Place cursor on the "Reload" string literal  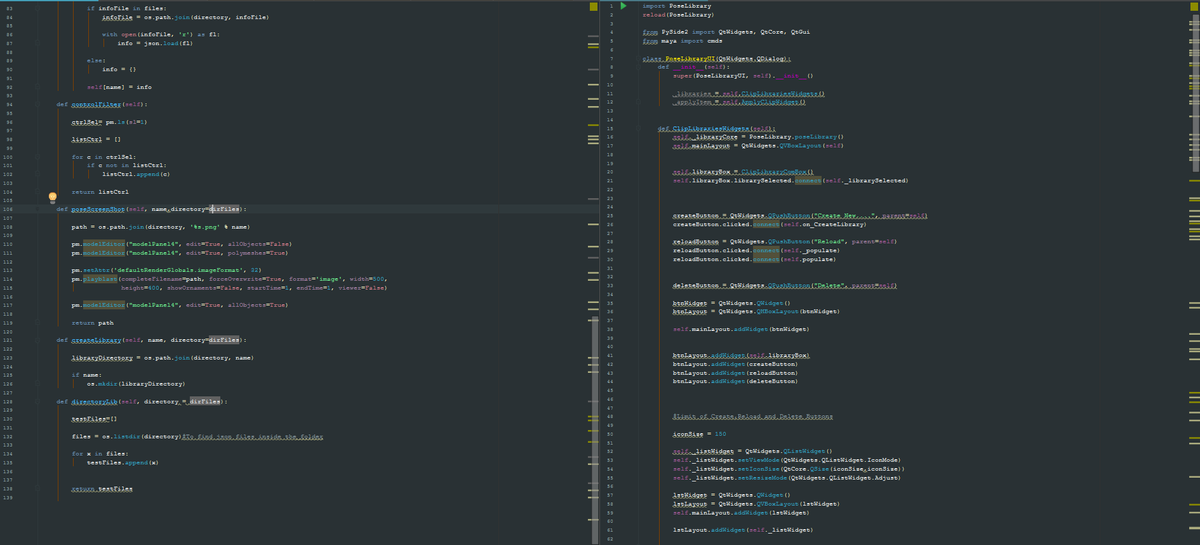tap(826, 241)
